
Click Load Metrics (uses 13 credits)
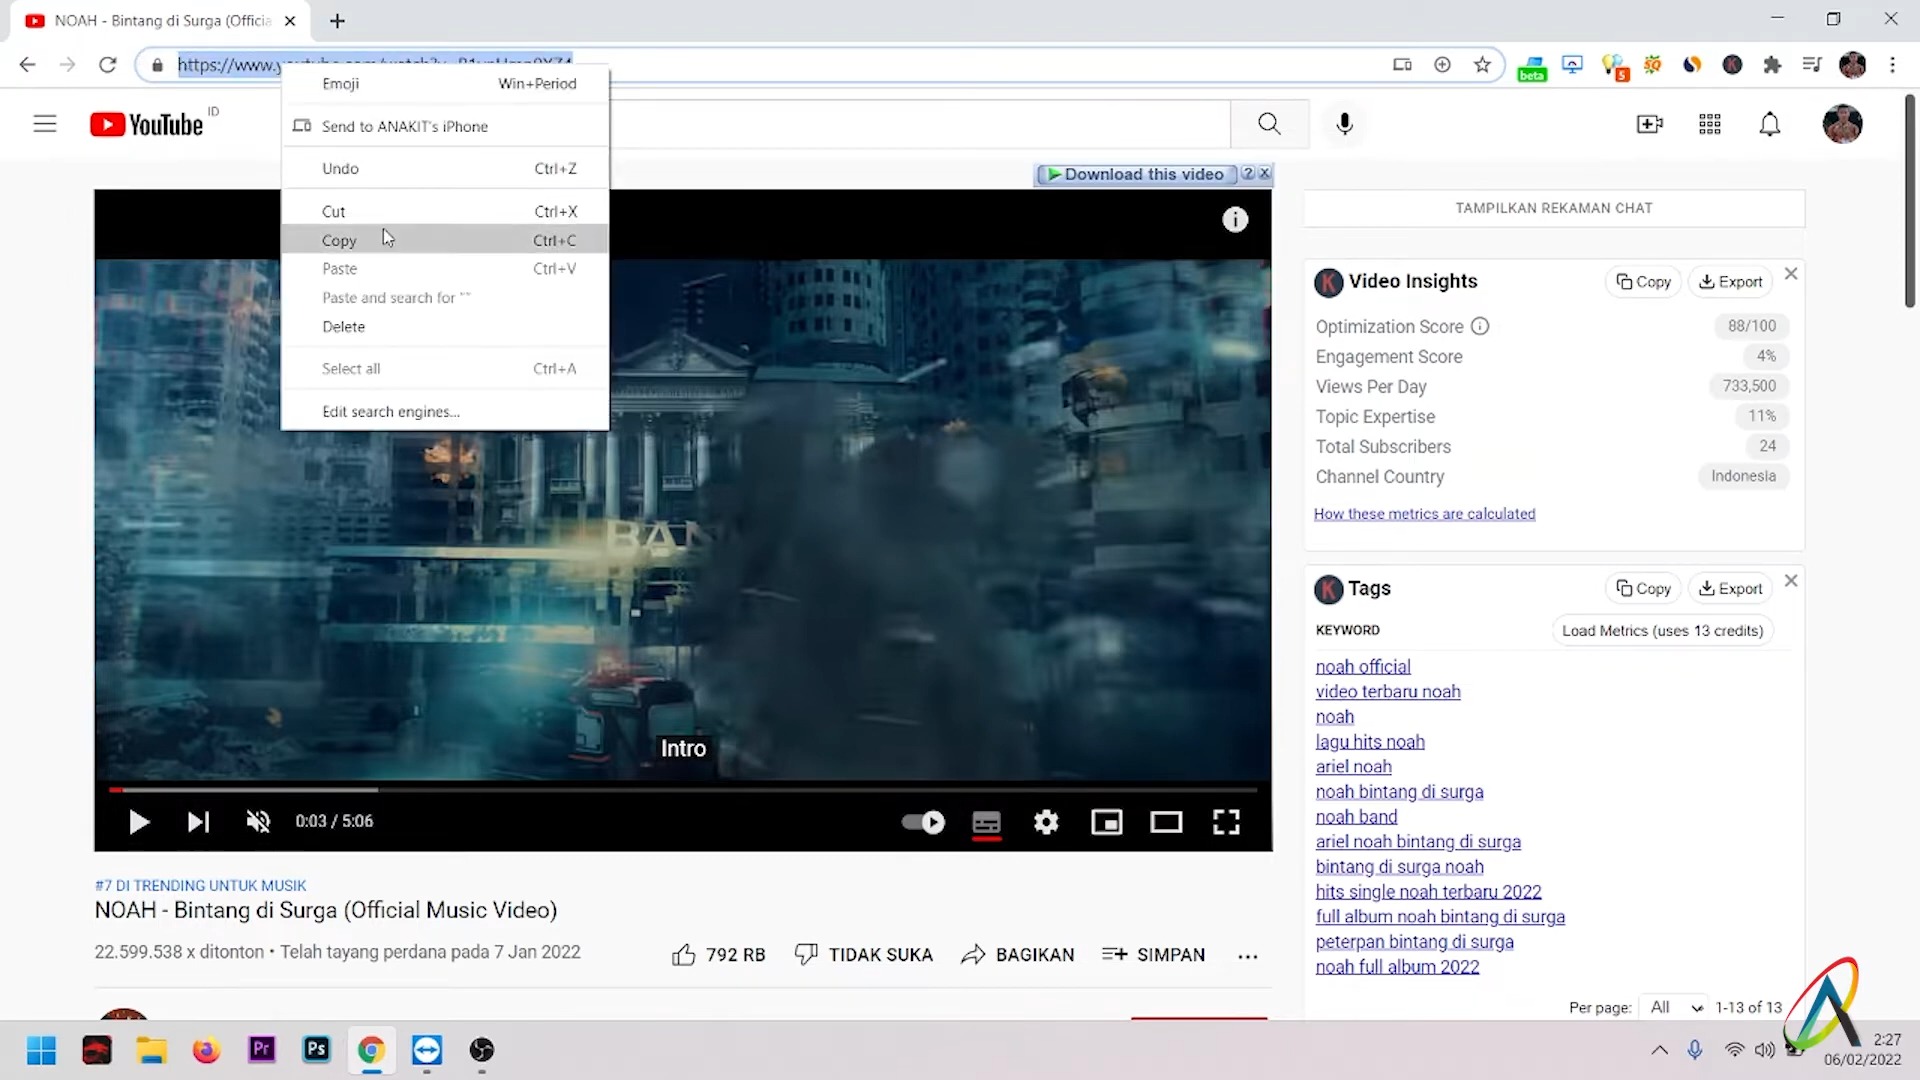point(1662,631)
